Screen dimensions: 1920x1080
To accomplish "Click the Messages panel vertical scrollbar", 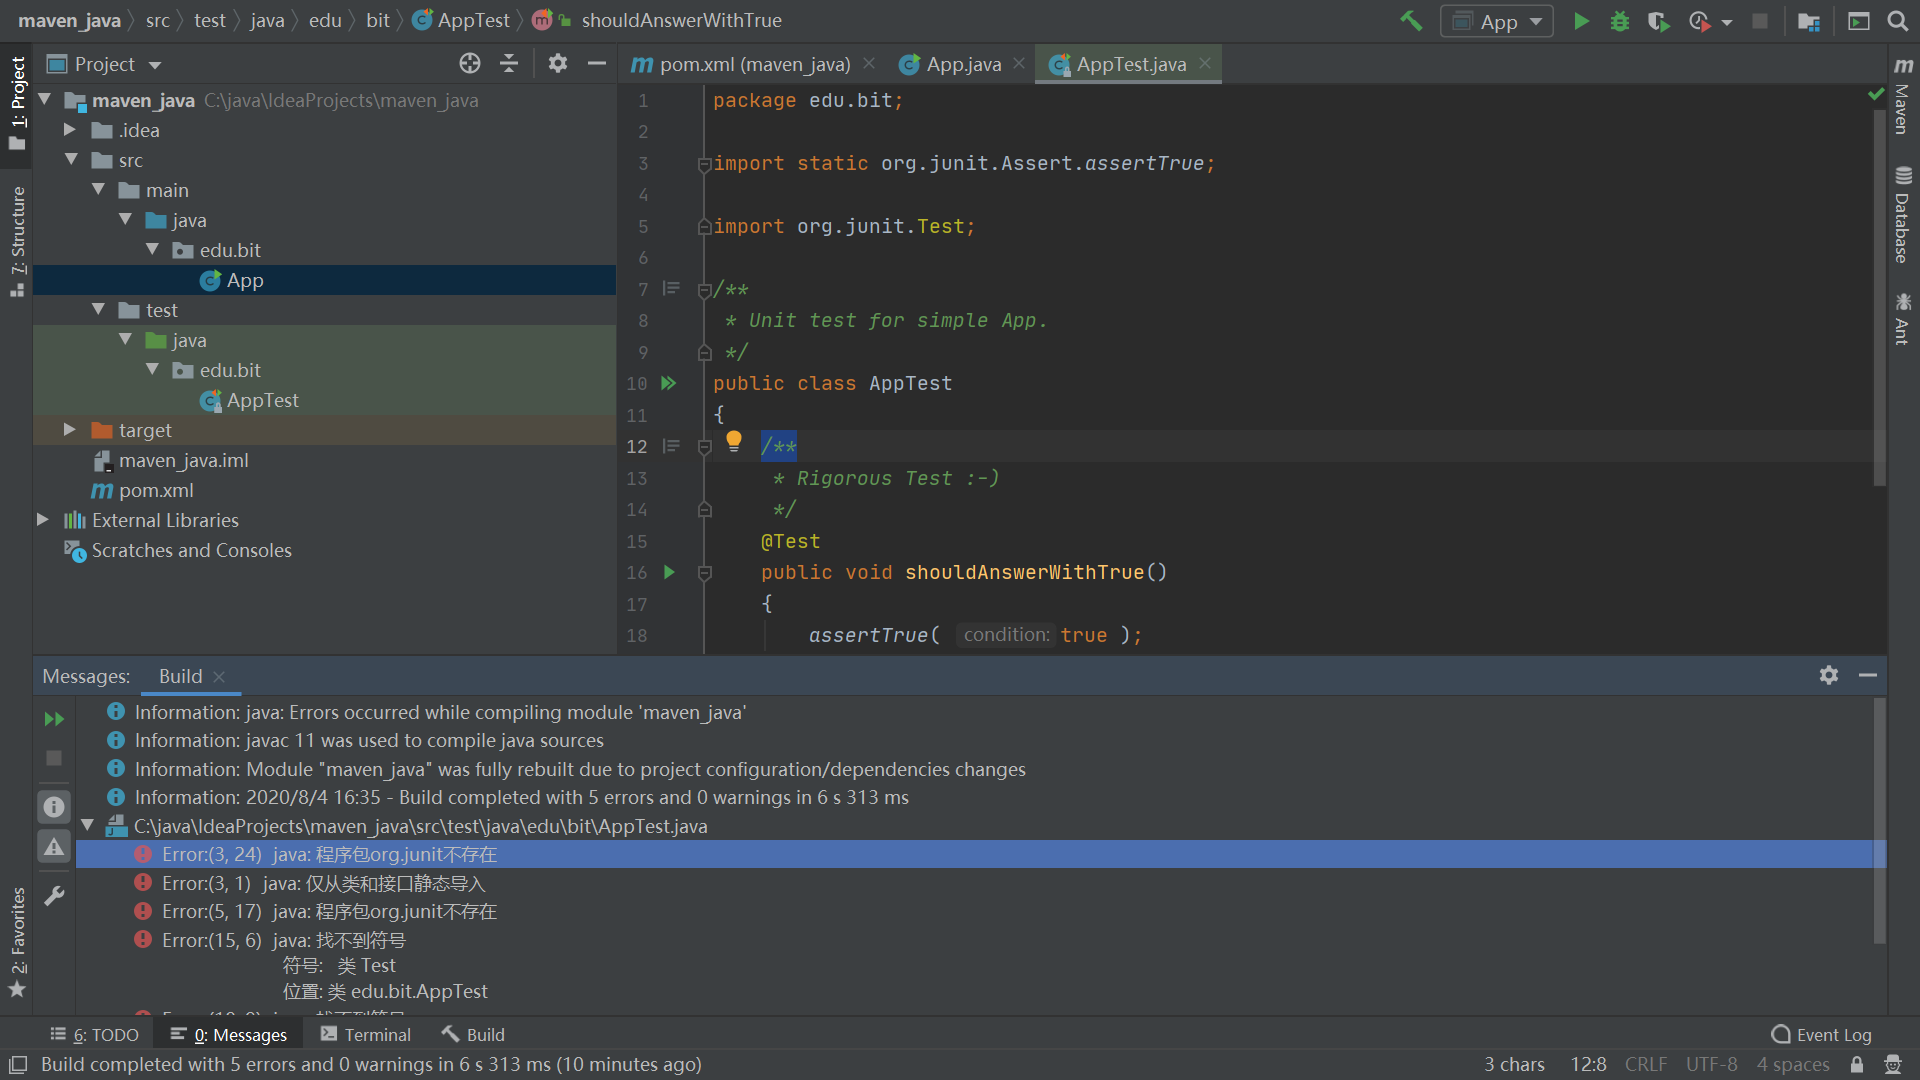I will (1879, 820).
